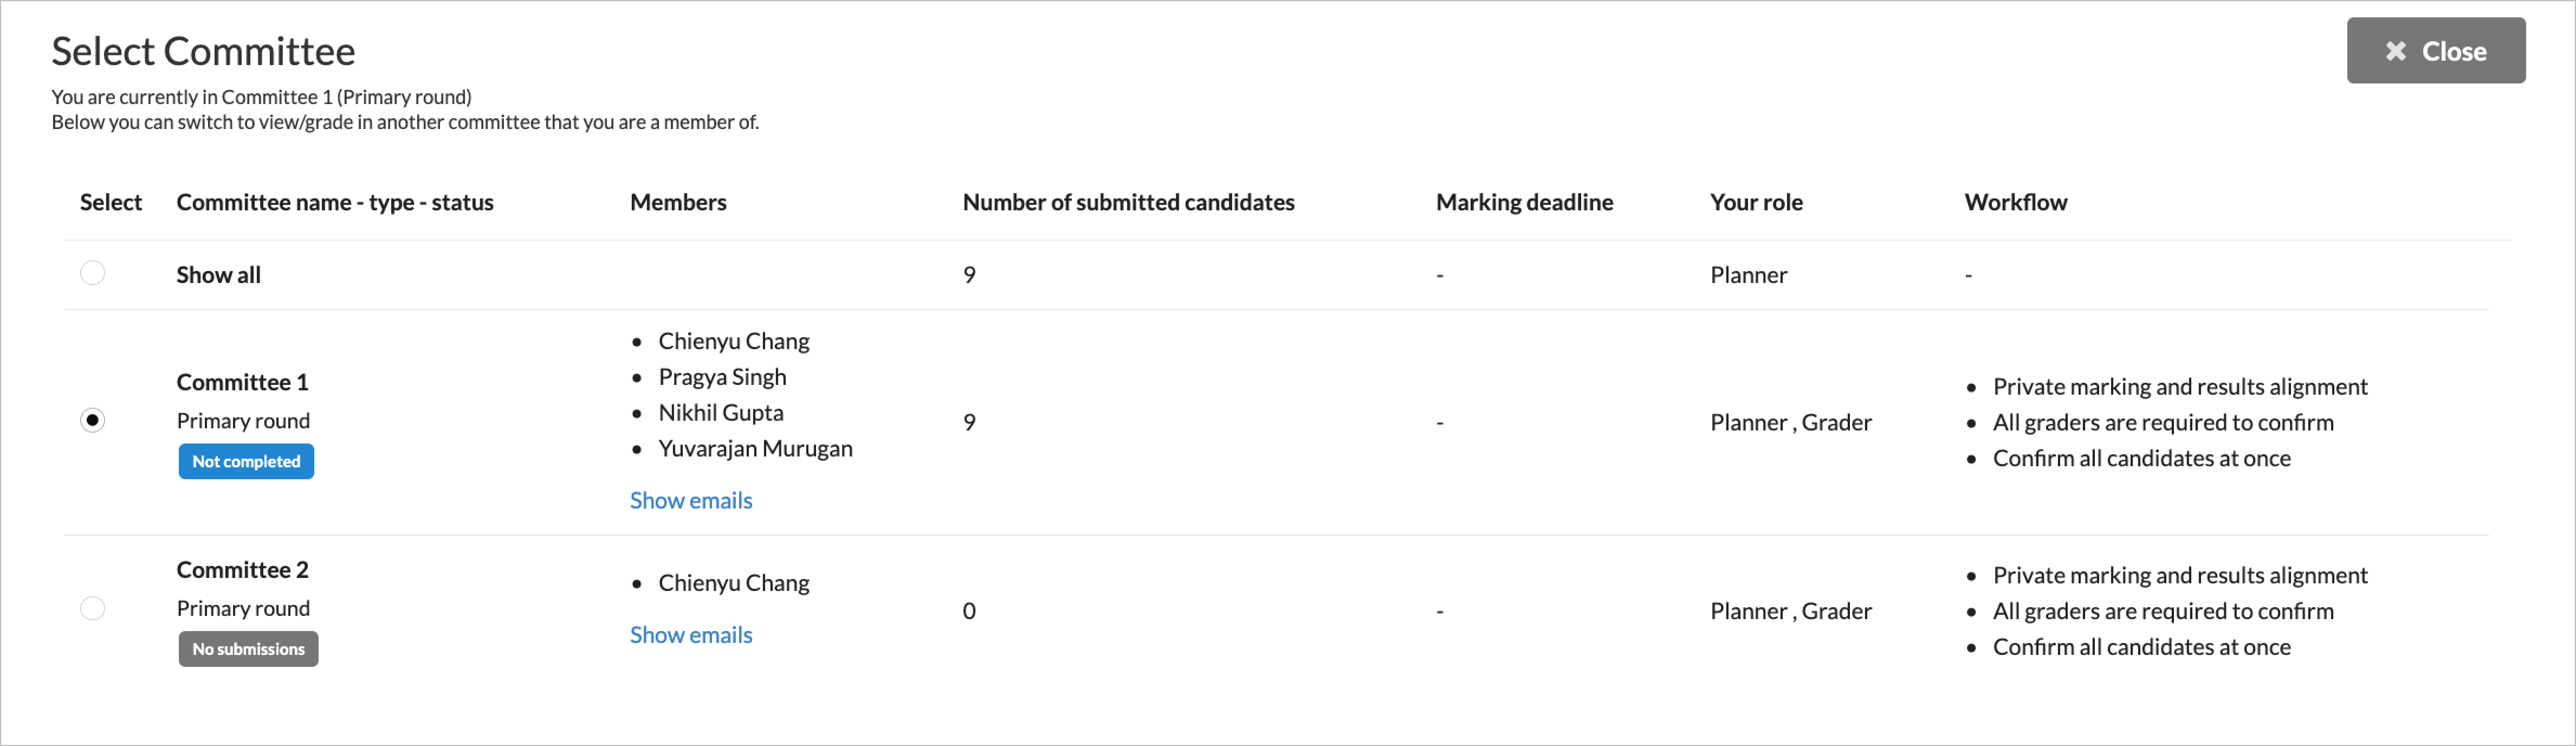Click the Marking deadline column header
Viewport: 2576px width, 746px height.
point(1524,202)
